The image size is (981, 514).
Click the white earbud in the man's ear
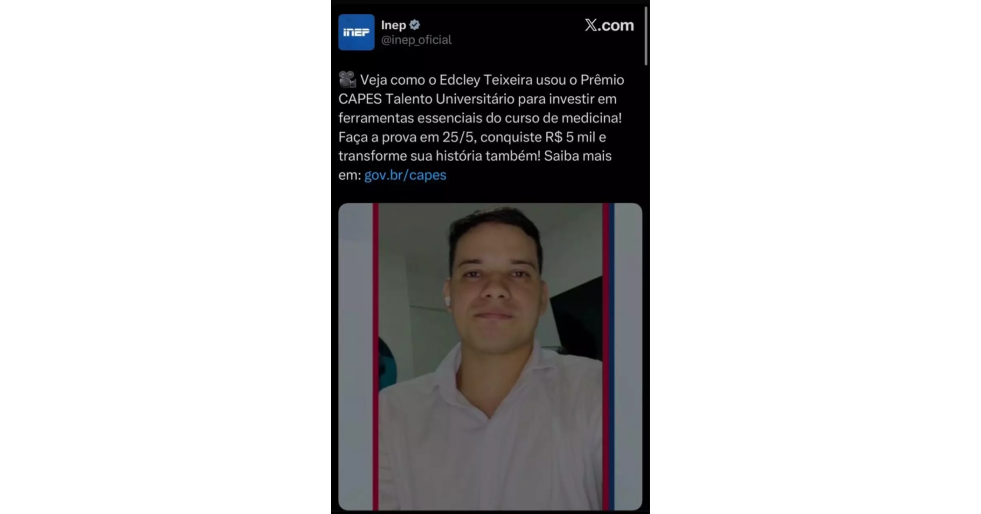[447, 301]
